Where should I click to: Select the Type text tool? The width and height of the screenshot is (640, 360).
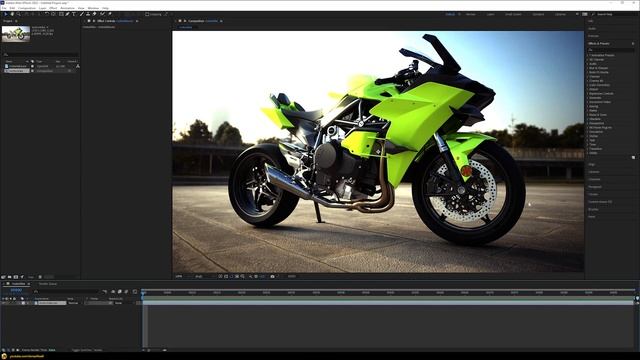(x=73, y=14)
